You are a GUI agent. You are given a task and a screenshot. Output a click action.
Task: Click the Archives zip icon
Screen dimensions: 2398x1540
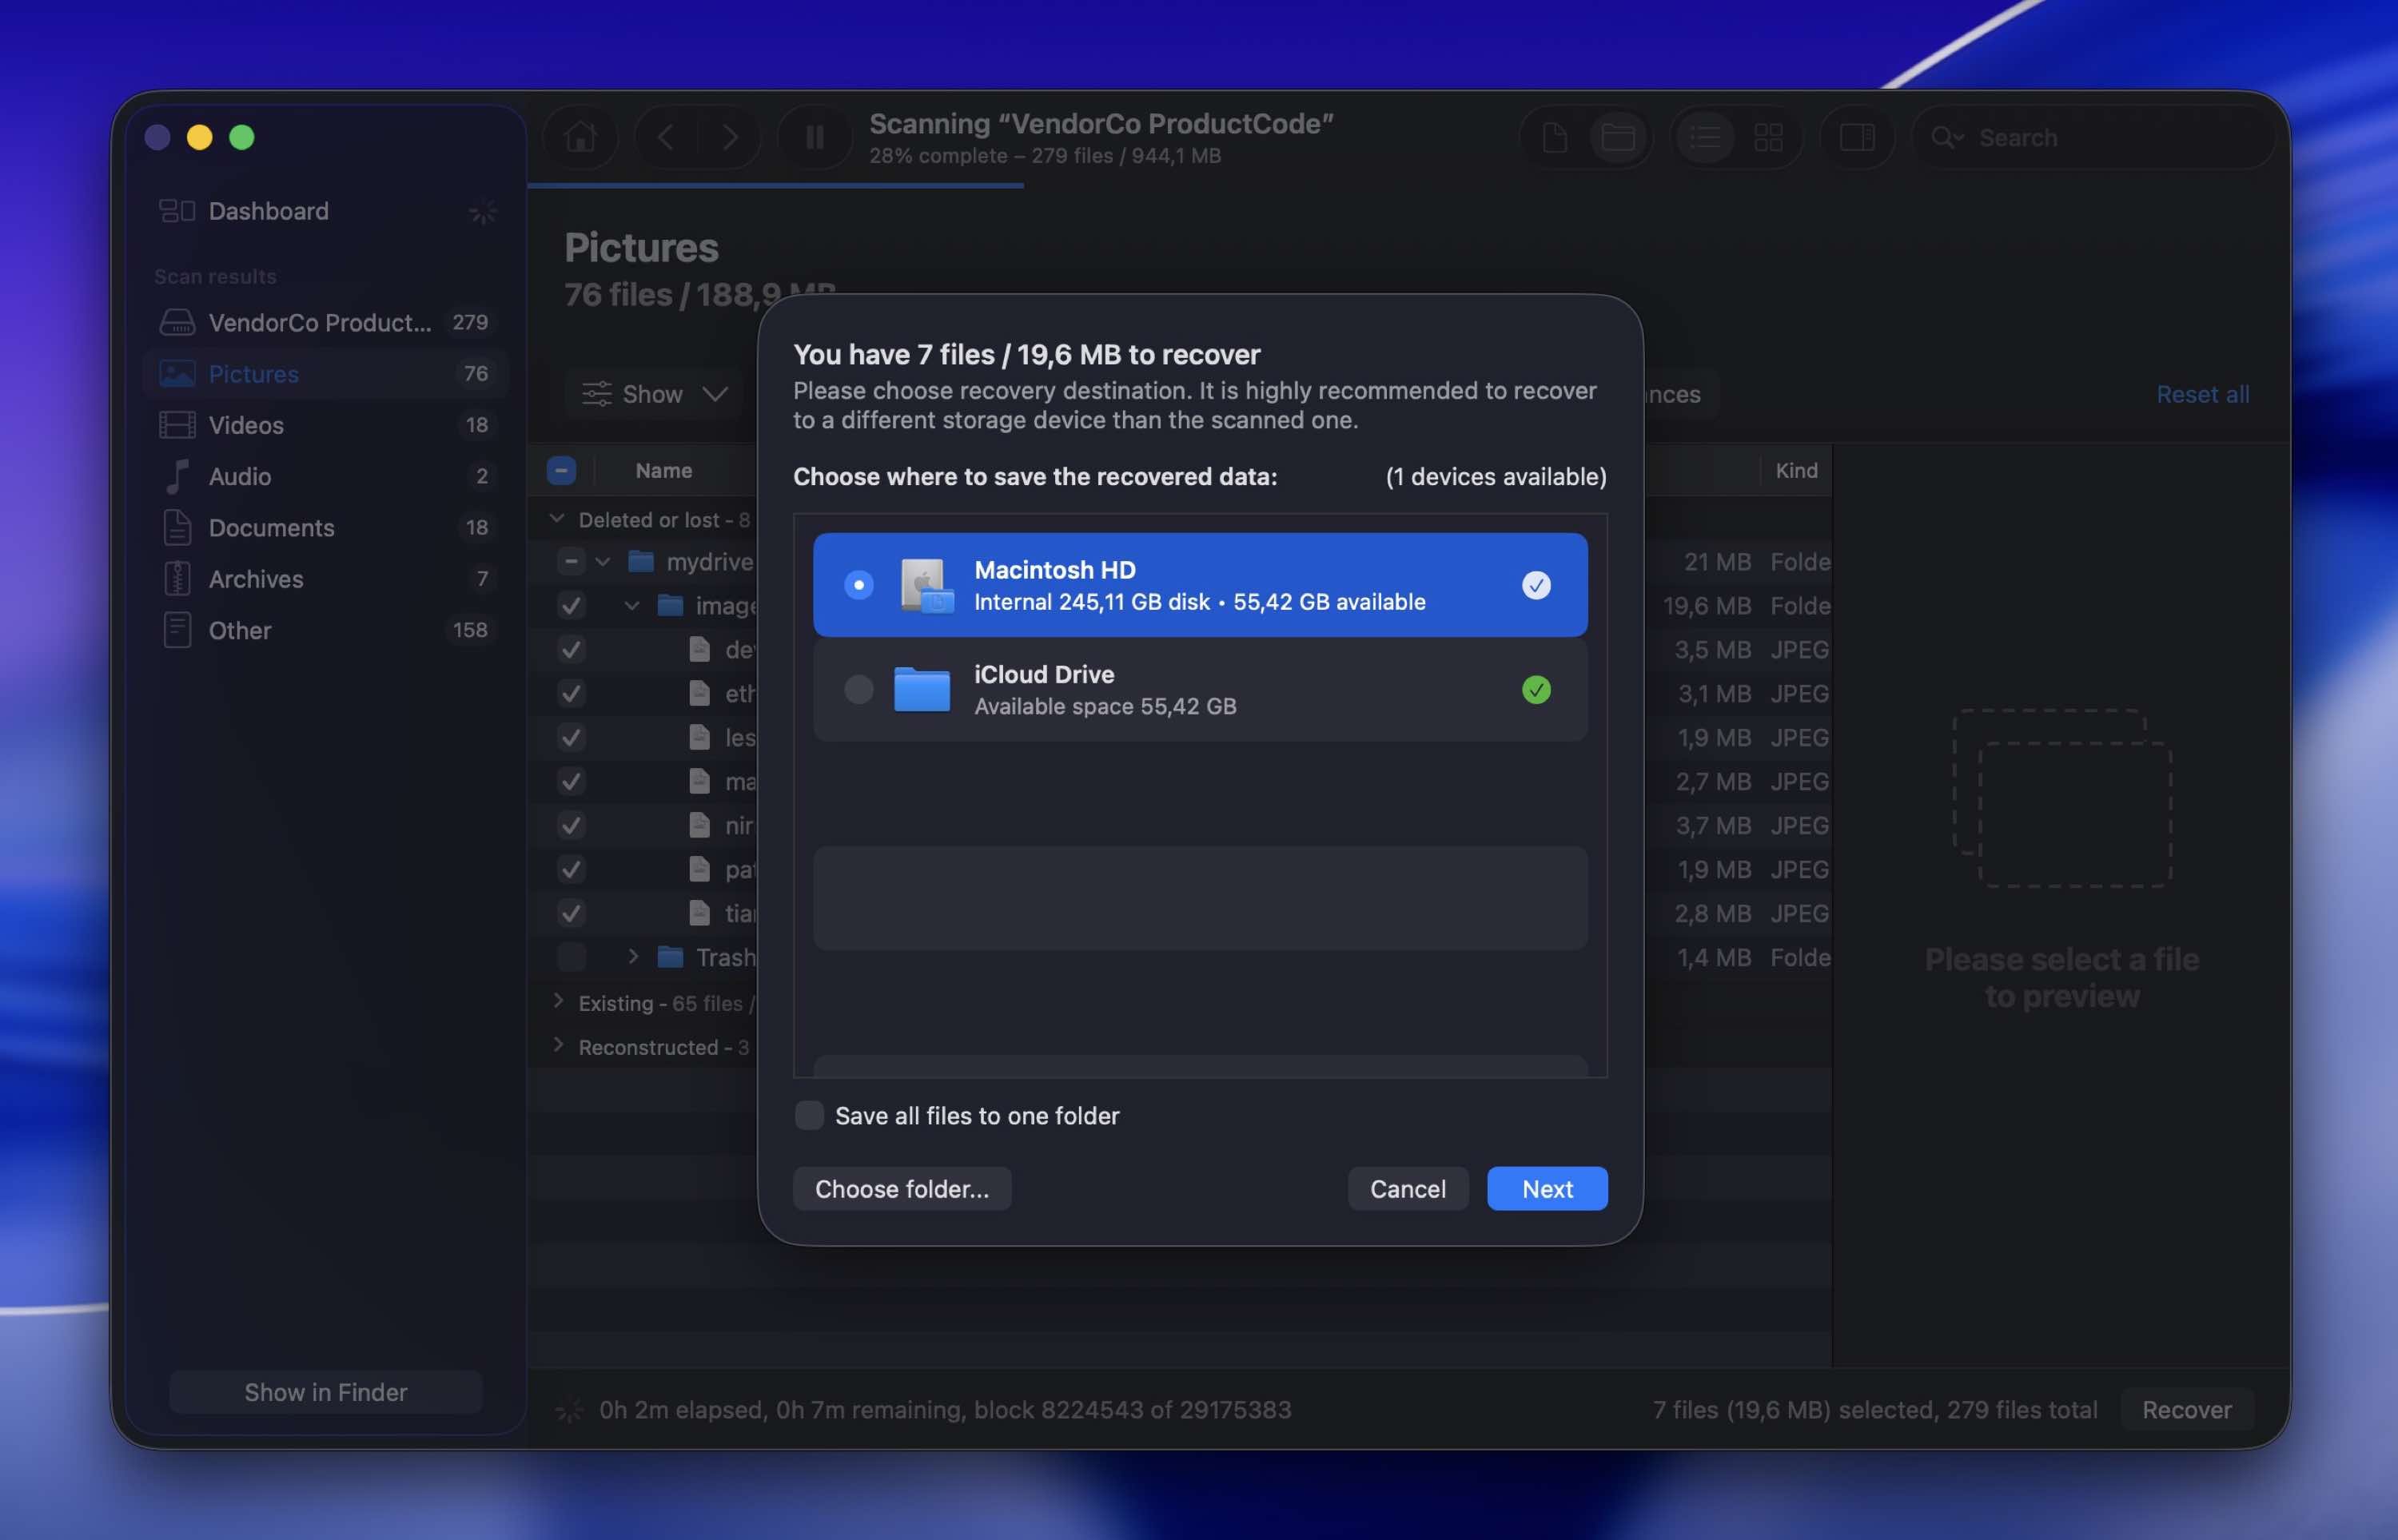177,579
